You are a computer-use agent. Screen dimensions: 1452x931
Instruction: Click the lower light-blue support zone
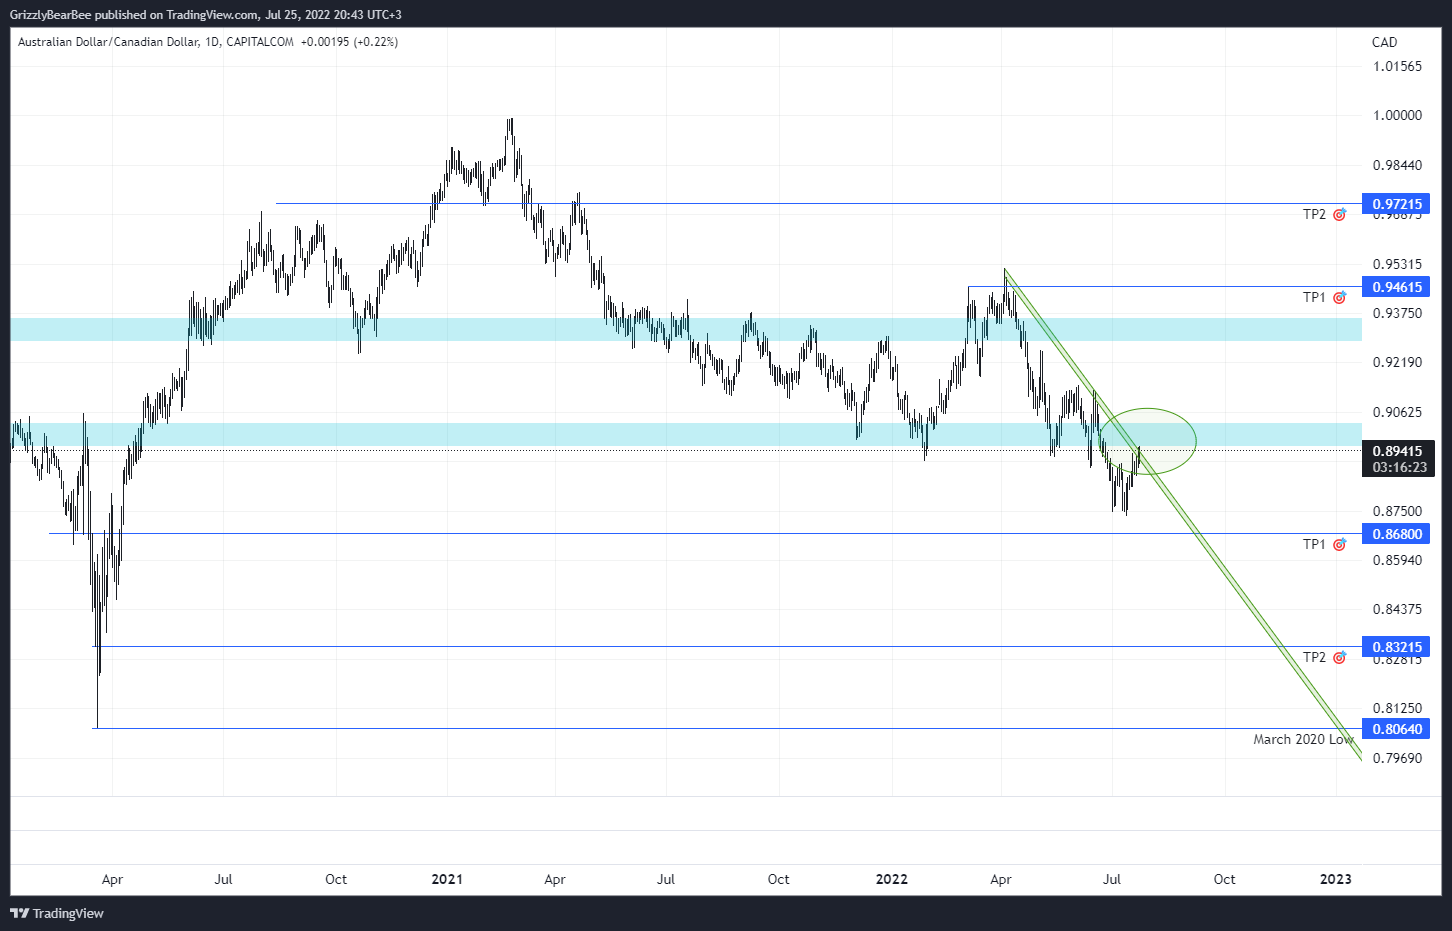tap(686, 434)
